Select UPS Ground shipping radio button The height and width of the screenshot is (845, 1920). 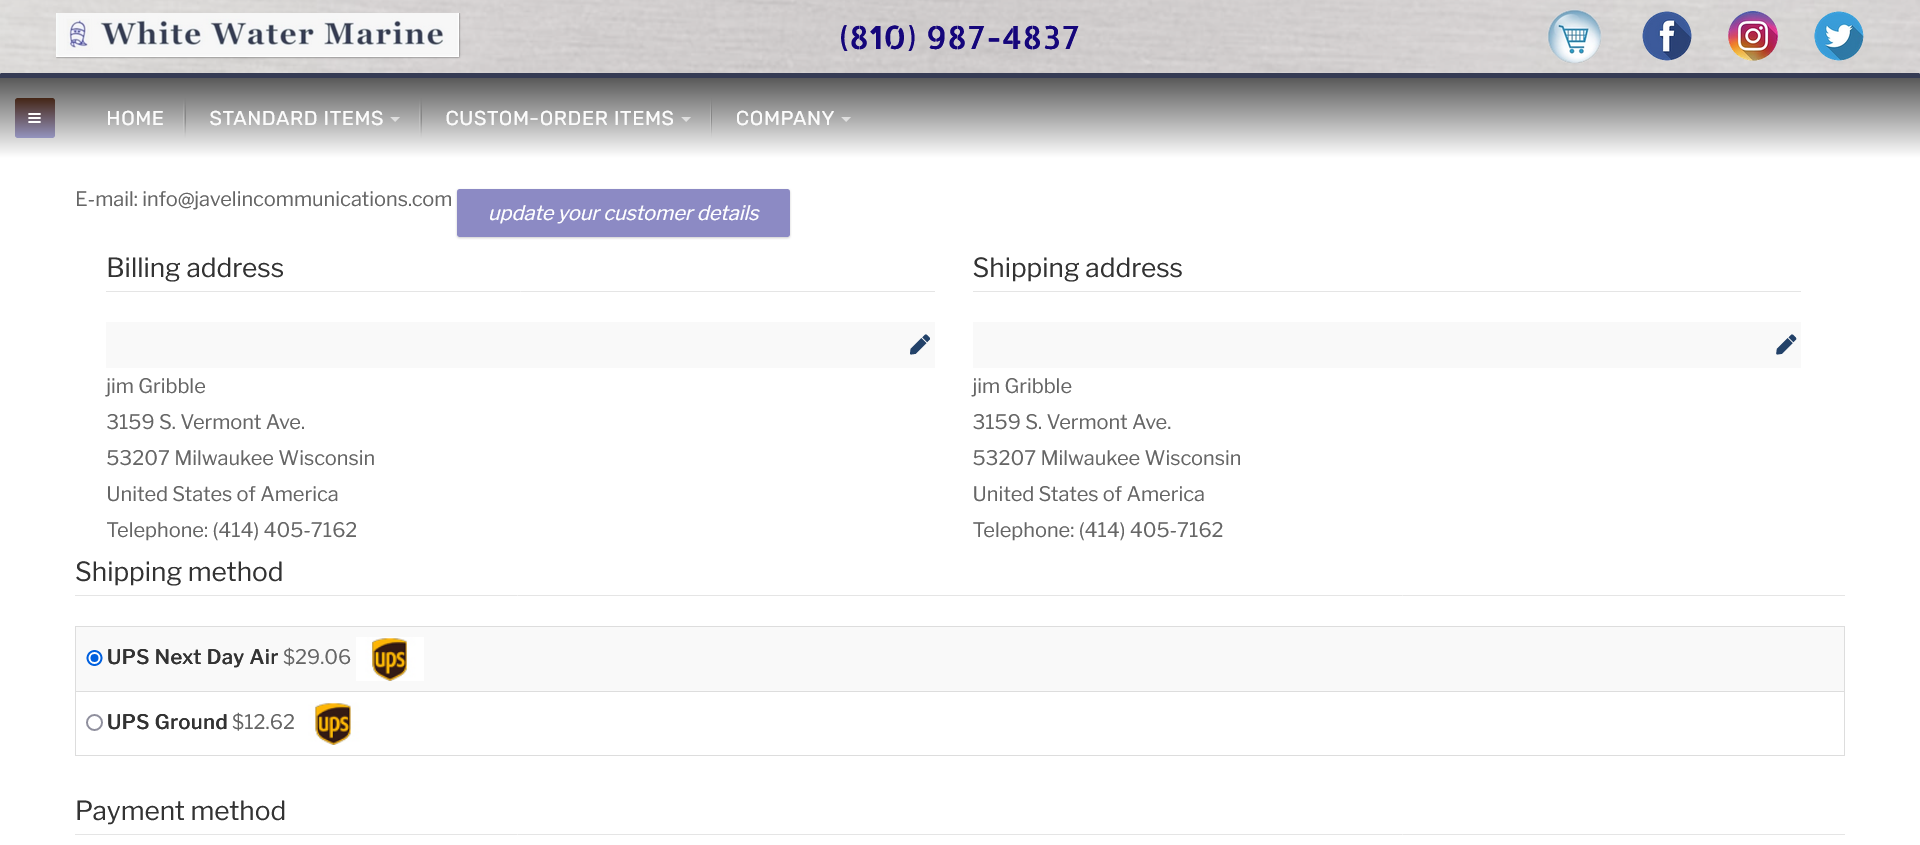coord(94,722)
